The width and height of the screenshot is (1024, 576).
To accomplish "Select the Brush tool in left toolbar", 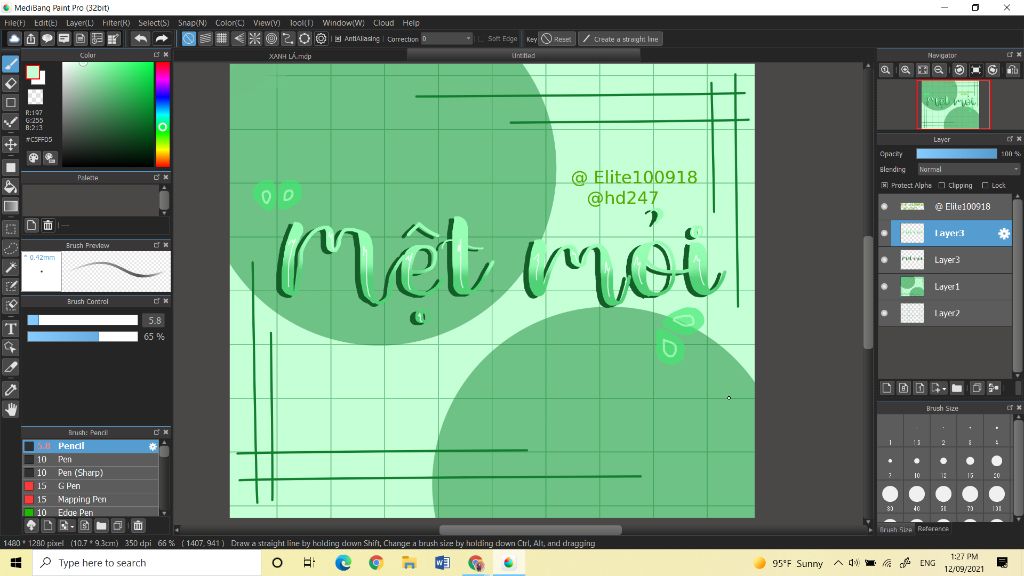I will click(10, 64).
